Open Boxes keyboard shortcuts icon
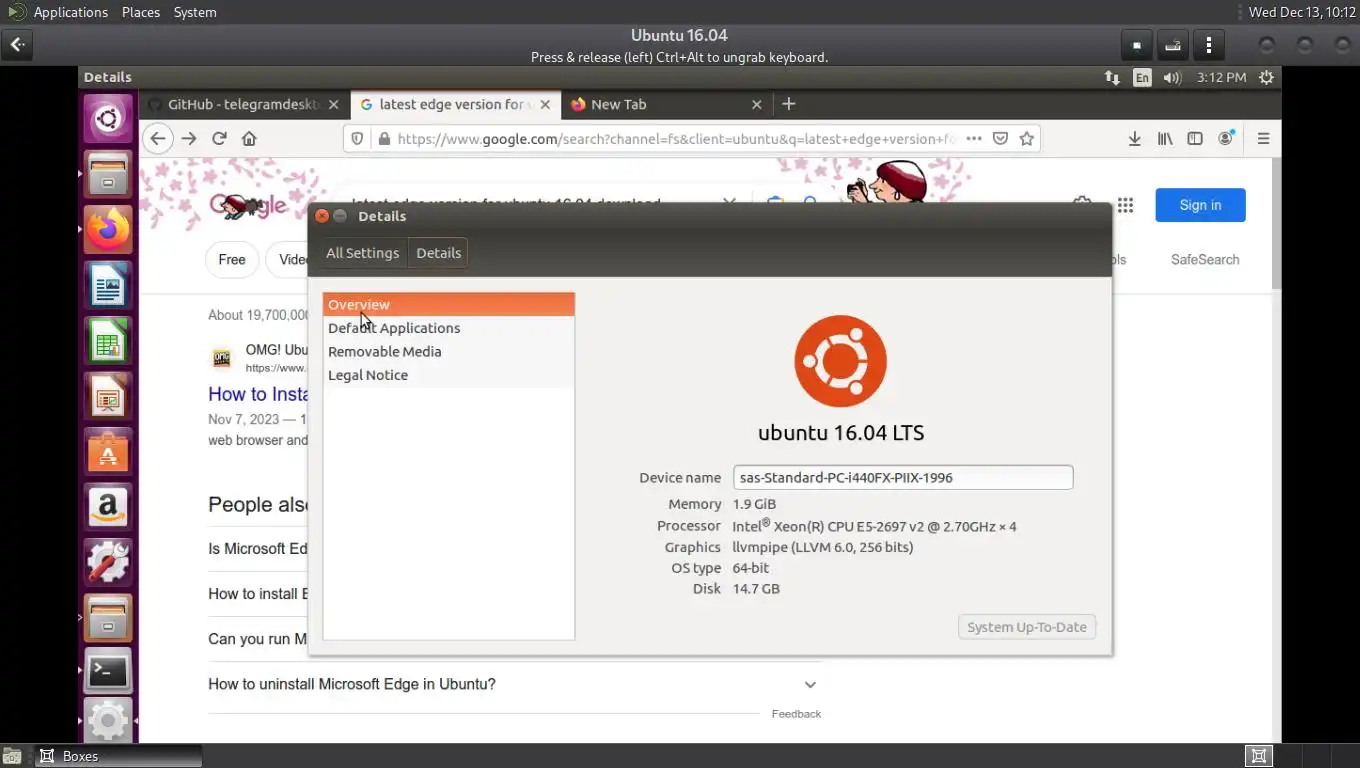Screen dimensions: 1360x768 click(x=1173, y=45)
